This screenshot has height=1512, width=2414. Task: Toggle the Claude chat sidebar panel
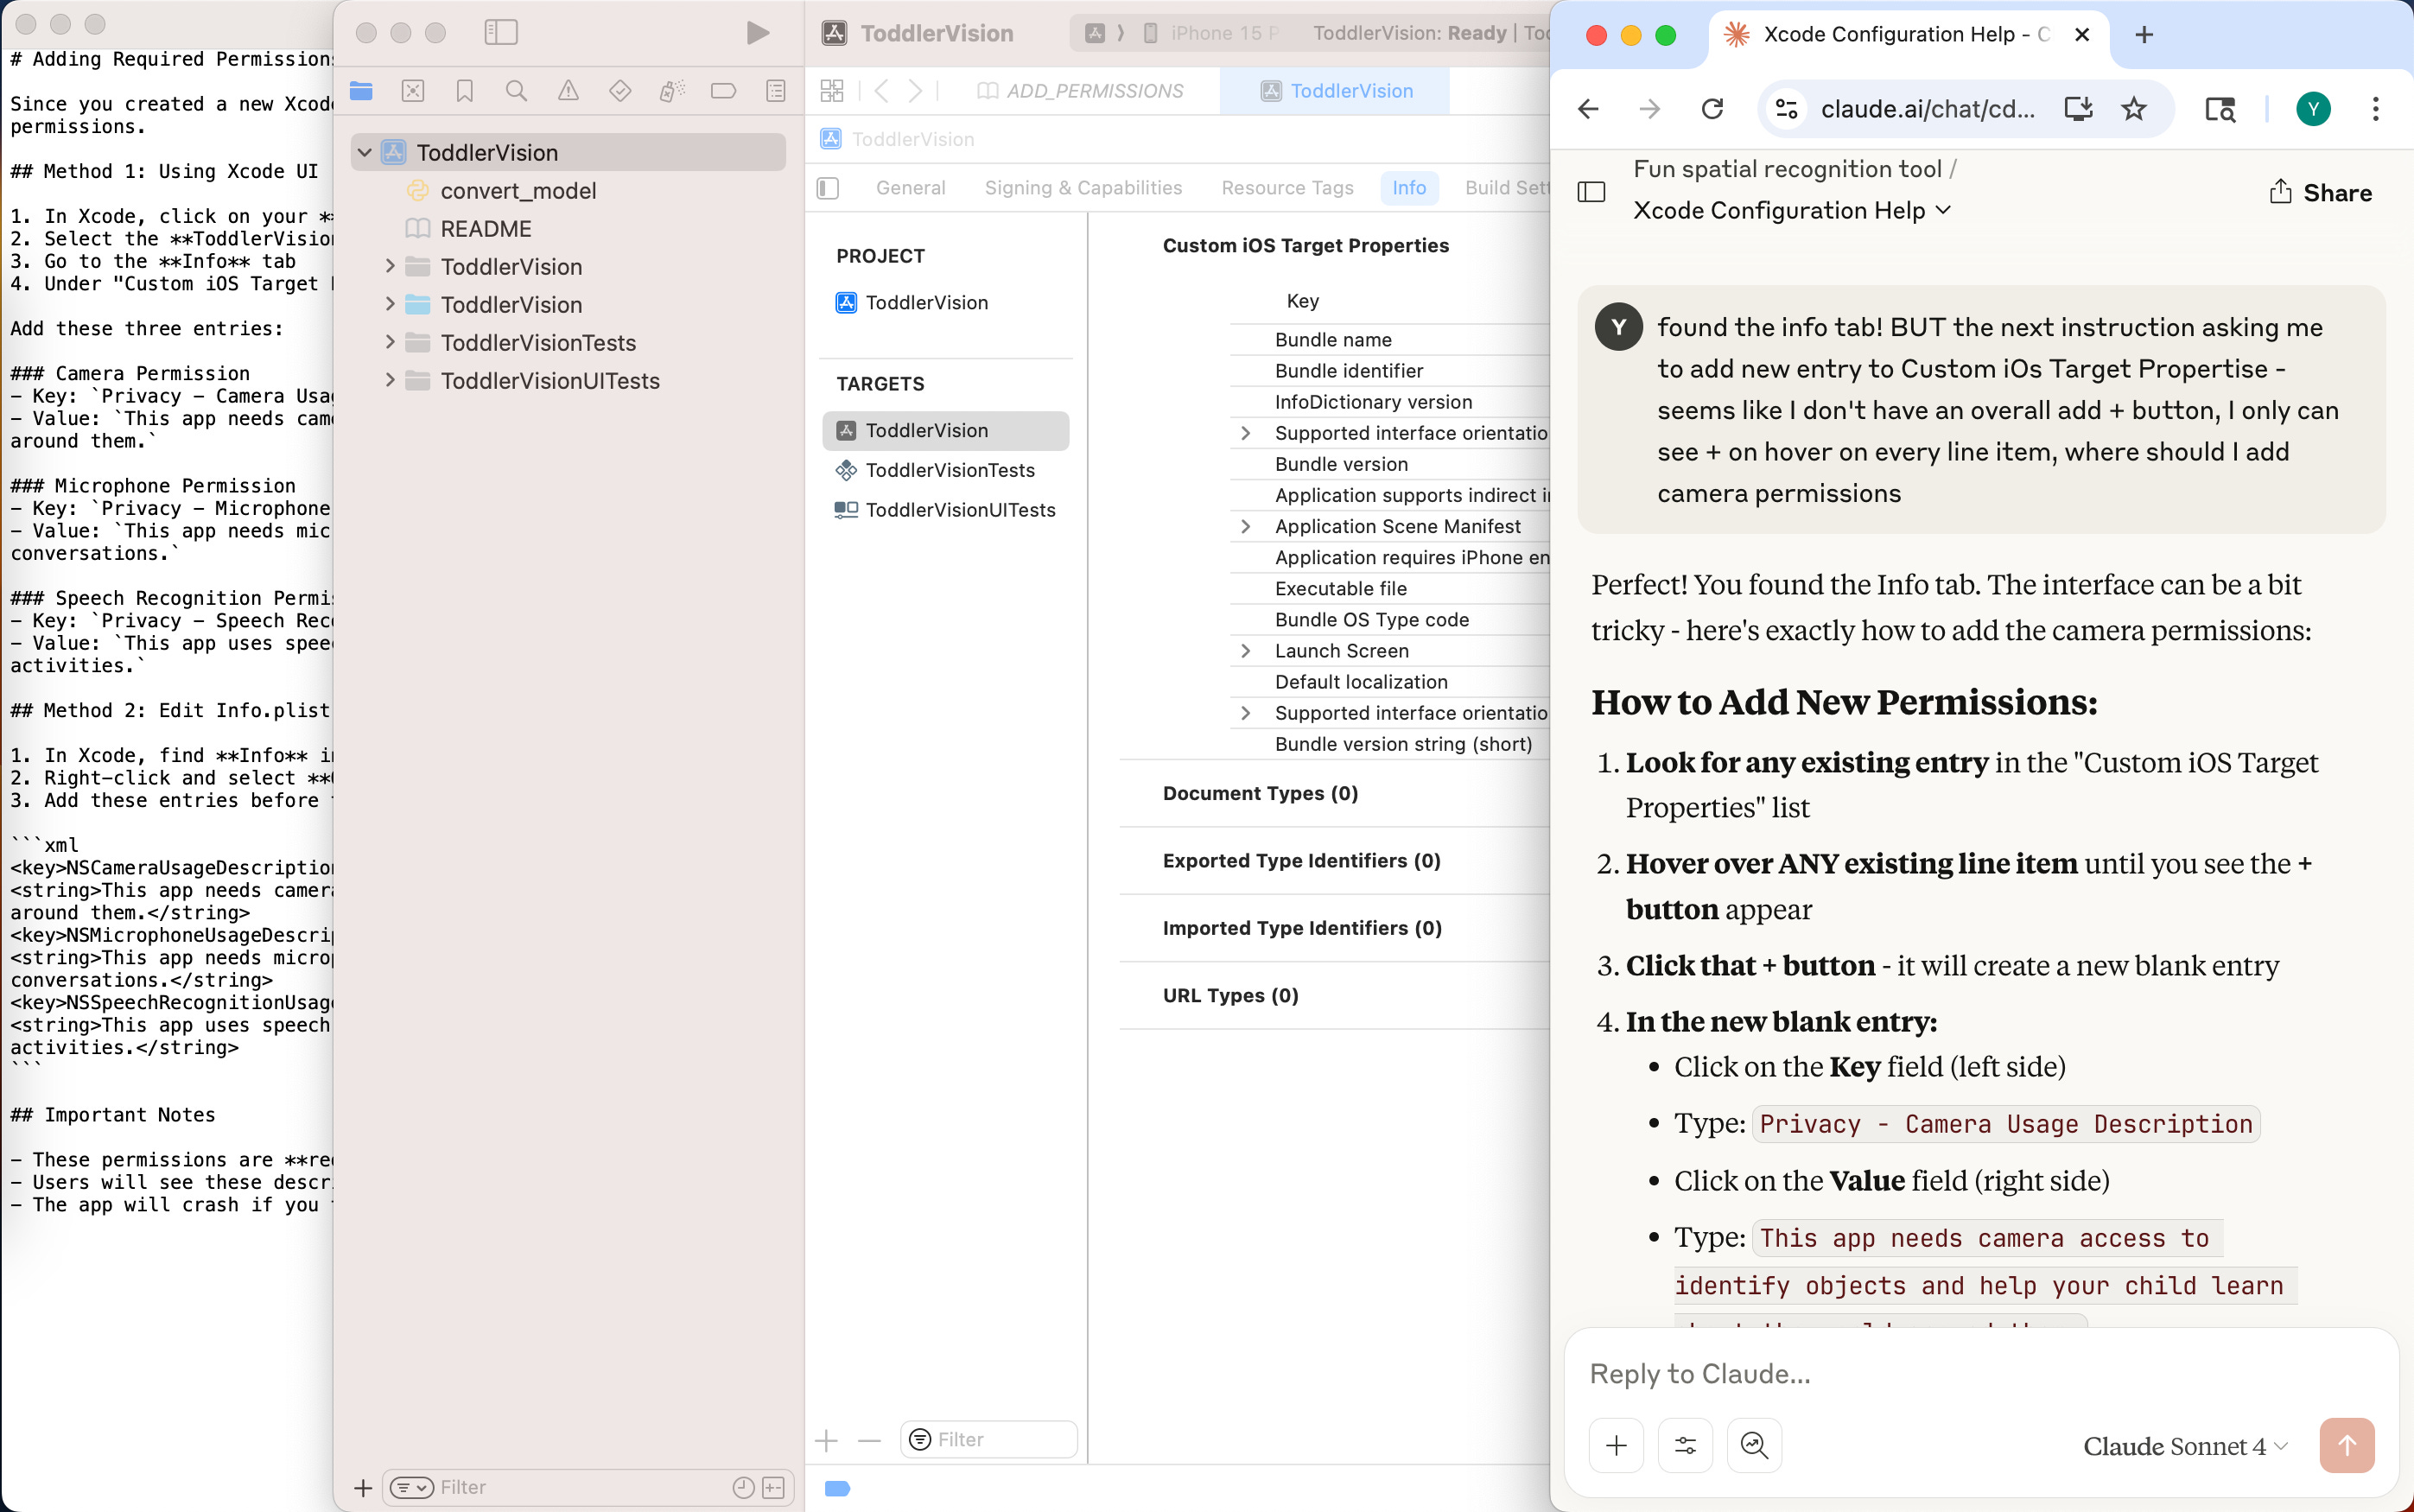[x=1591, y=191]
